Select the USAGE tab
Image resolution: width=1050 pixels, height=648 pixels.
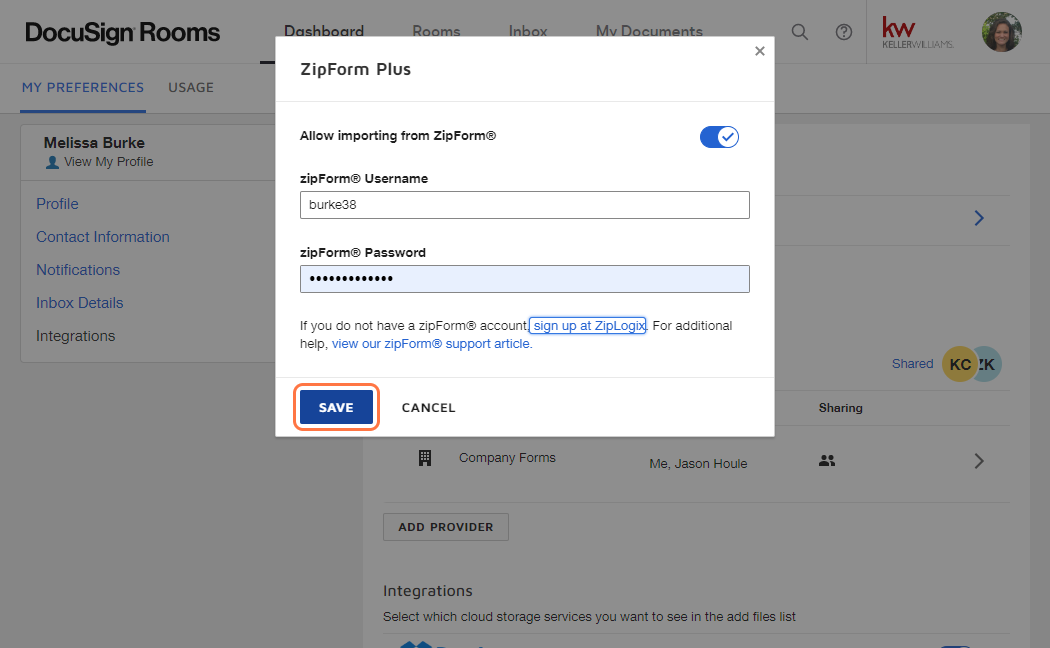(x=191, y=88)
